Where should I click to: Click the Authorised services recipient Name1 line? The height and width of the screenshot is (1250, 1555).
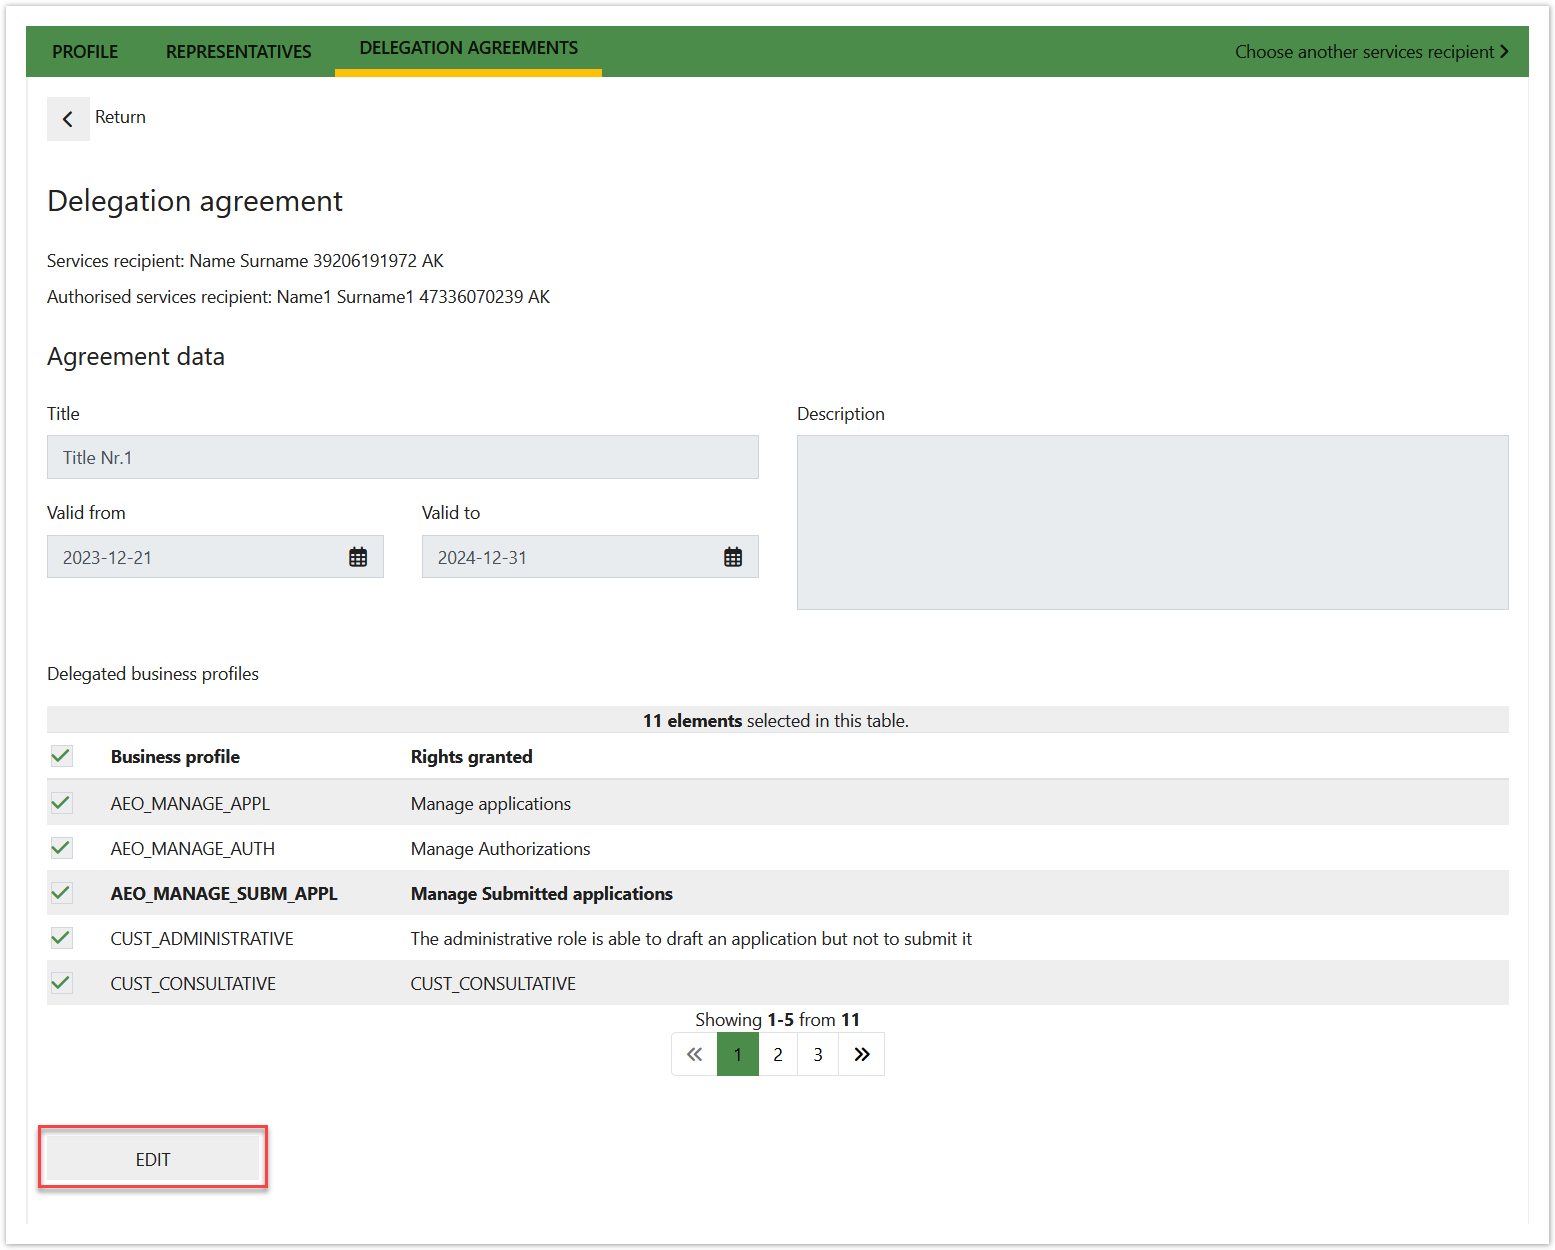click(298, 297)
